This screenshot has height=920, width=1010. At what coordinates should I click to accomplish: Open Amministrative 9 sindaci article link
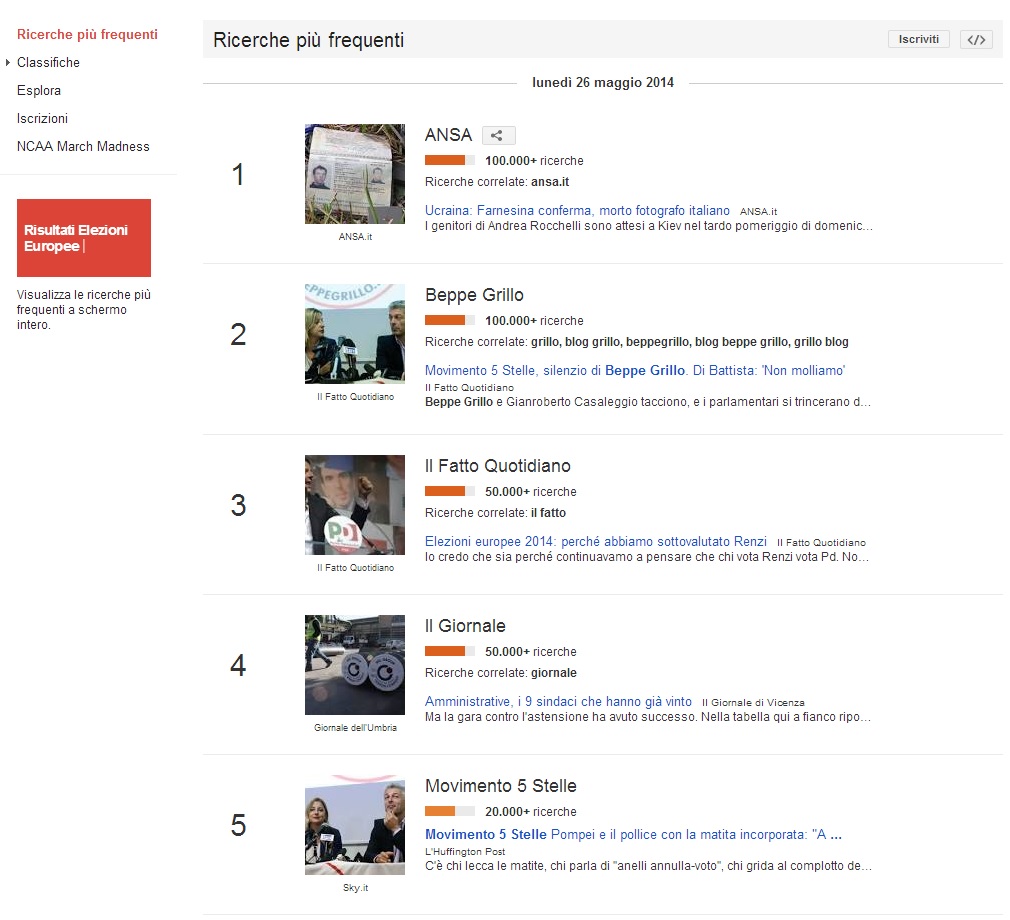tap(558, 702)
